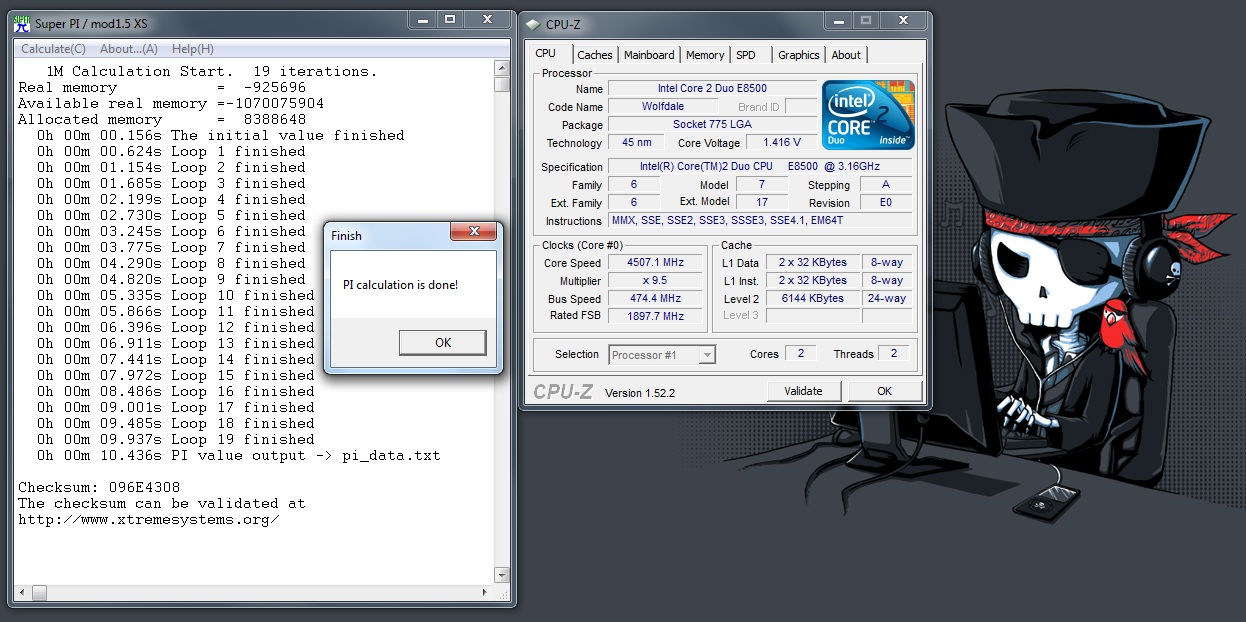Click the Core Voltage value '1.416 V'
This screenshot has height=622, width=1246.
tap(782, 143)
